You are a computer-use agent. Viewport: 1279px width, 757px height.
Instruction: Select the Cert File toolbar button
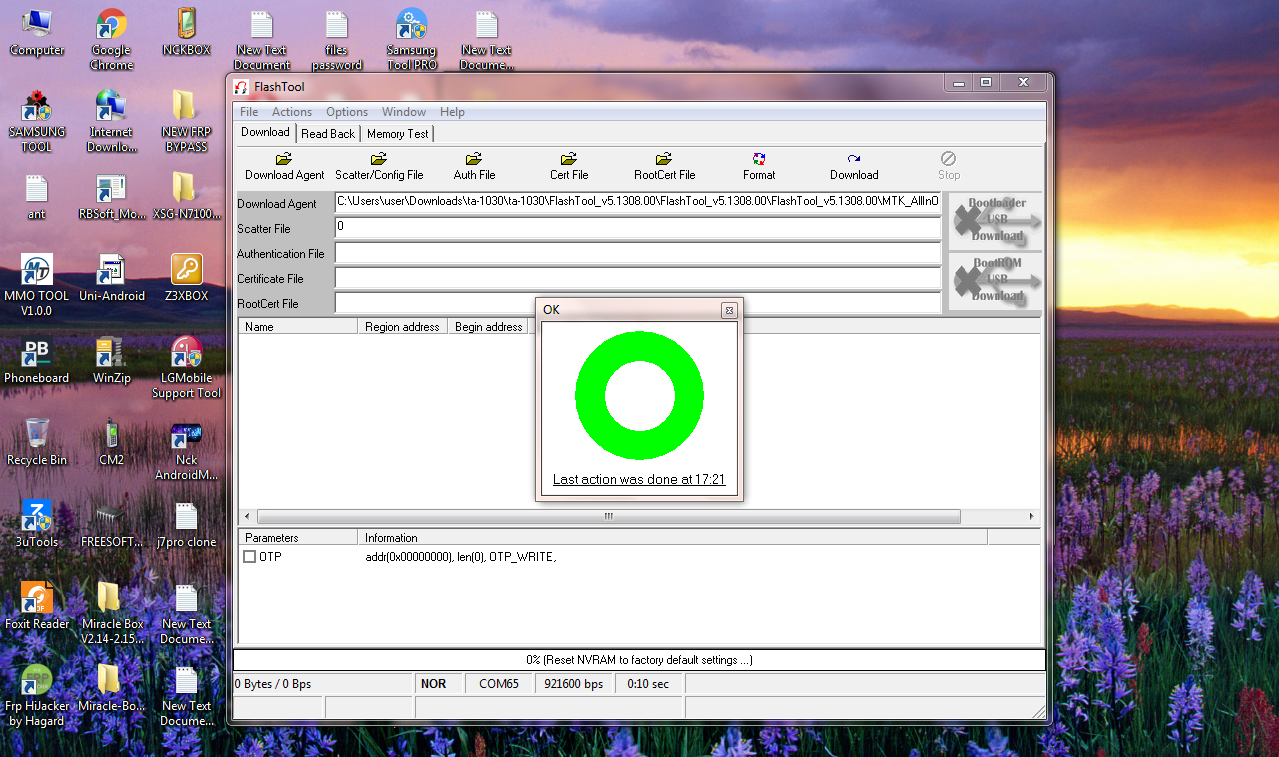tap(569, 166)
